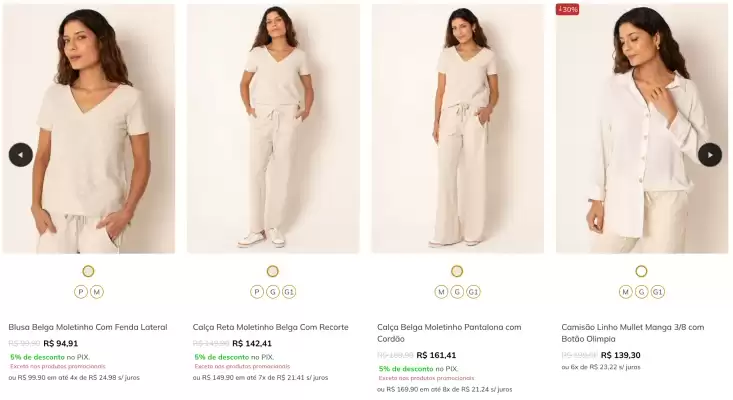Click the 30% discount badge on Camisão
Image resolution: width=733 pixels, height=400 pixels.
pyautogui.click(x=568, y=10)
